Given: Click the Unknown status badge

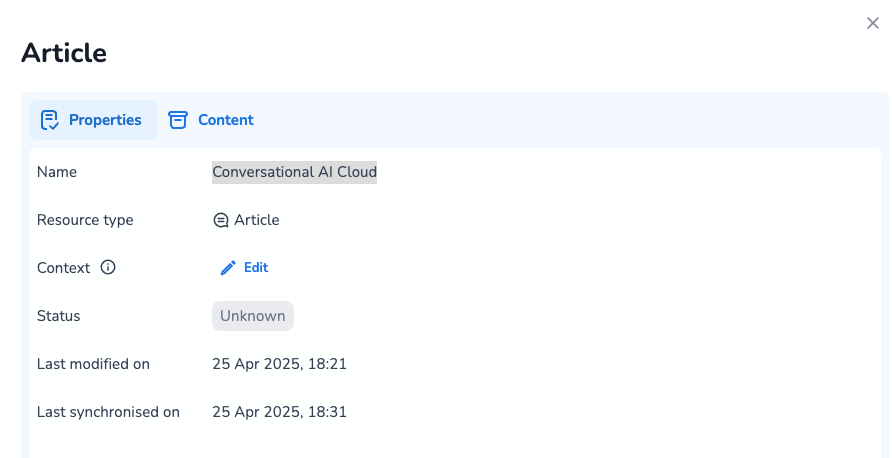Looking at the screenshot, I should point(253,316).
